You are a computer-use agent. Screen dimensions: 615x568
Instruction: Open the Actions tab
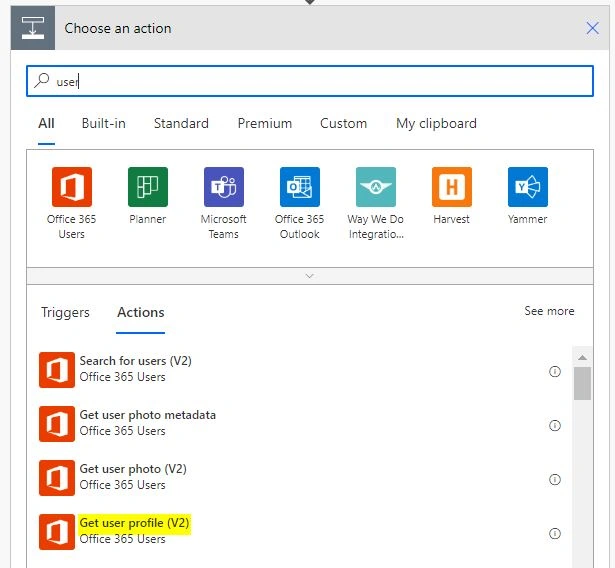pyautogui.click(x=141, y=313)
